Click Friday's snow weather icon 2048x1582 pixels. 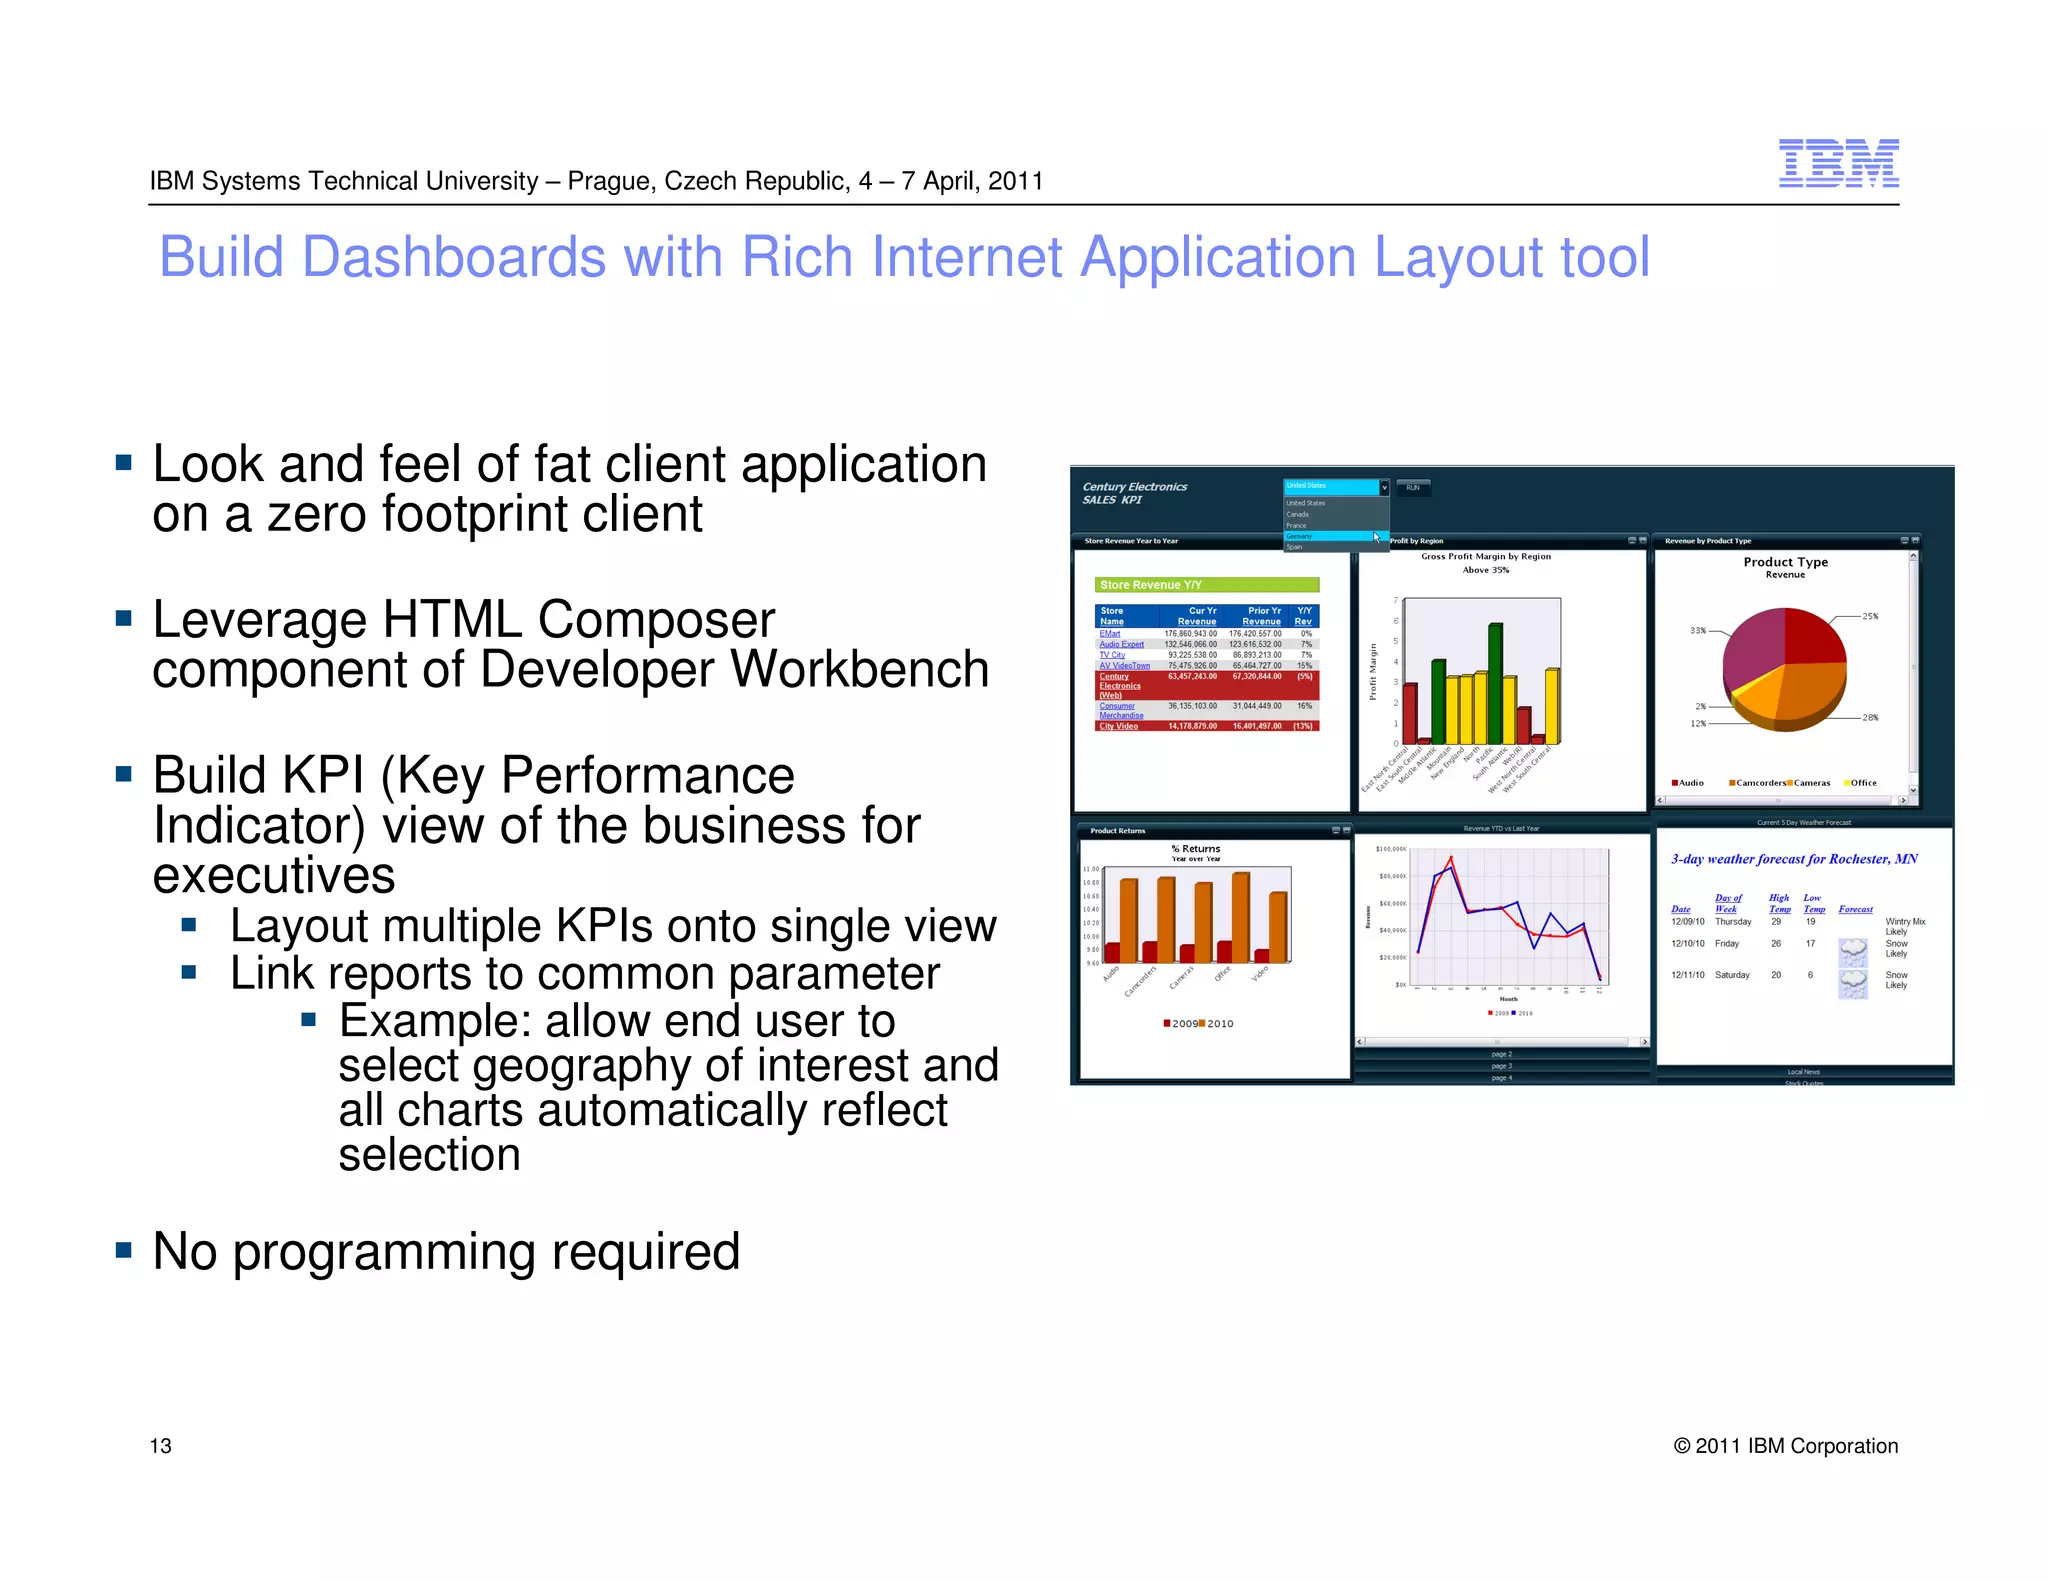[1853, 952]
